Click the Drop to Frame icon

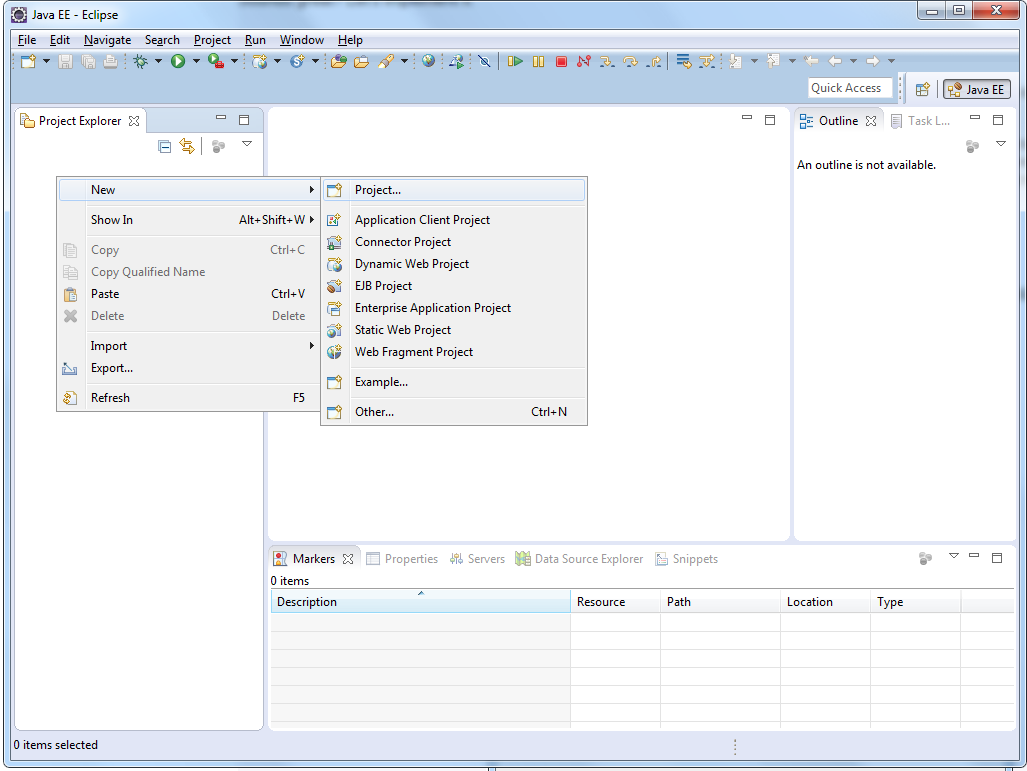click(x=683, y=62)
